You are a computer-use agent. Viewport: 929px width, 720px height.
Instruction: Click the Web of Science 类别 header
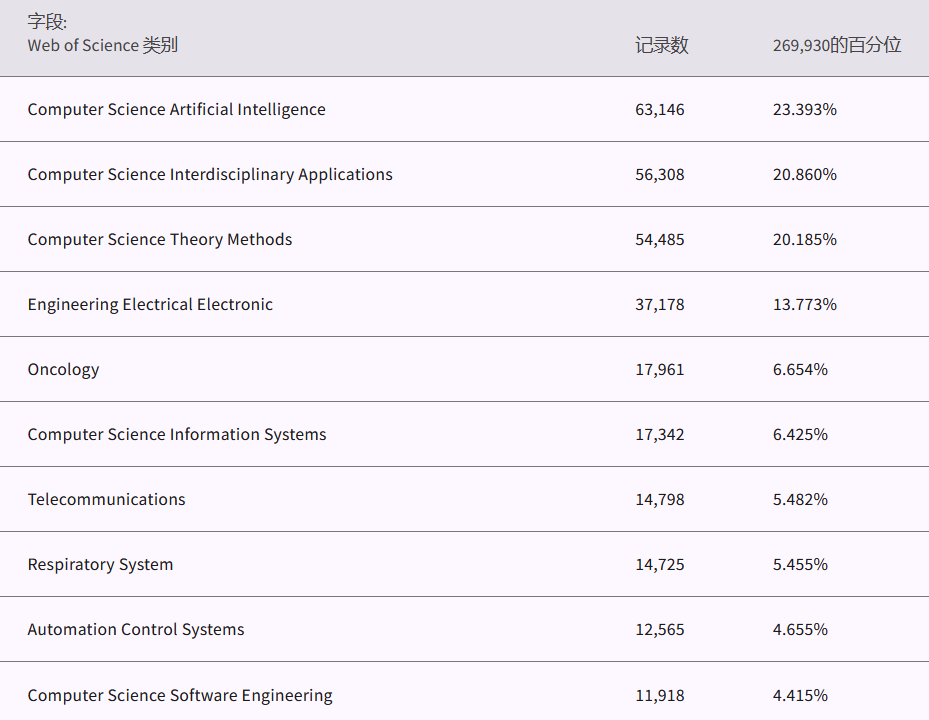[x=103, y=46]
